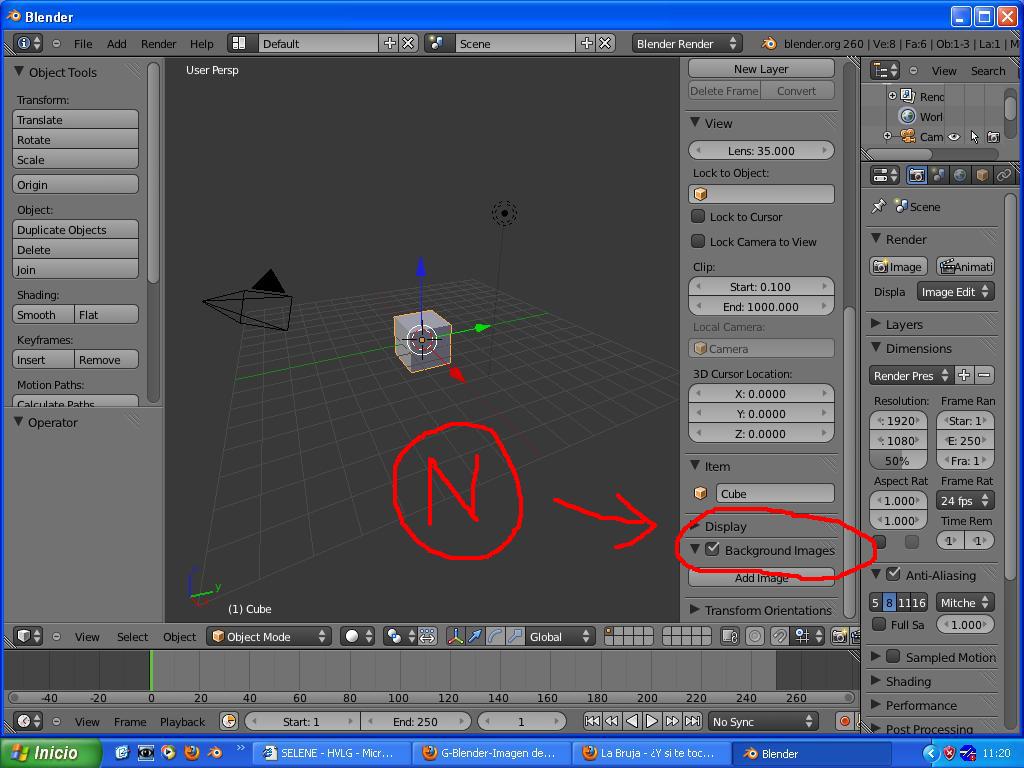1024x768 pixels.
Task: Open the Properties editor type selector
Action: click(885, 174)
